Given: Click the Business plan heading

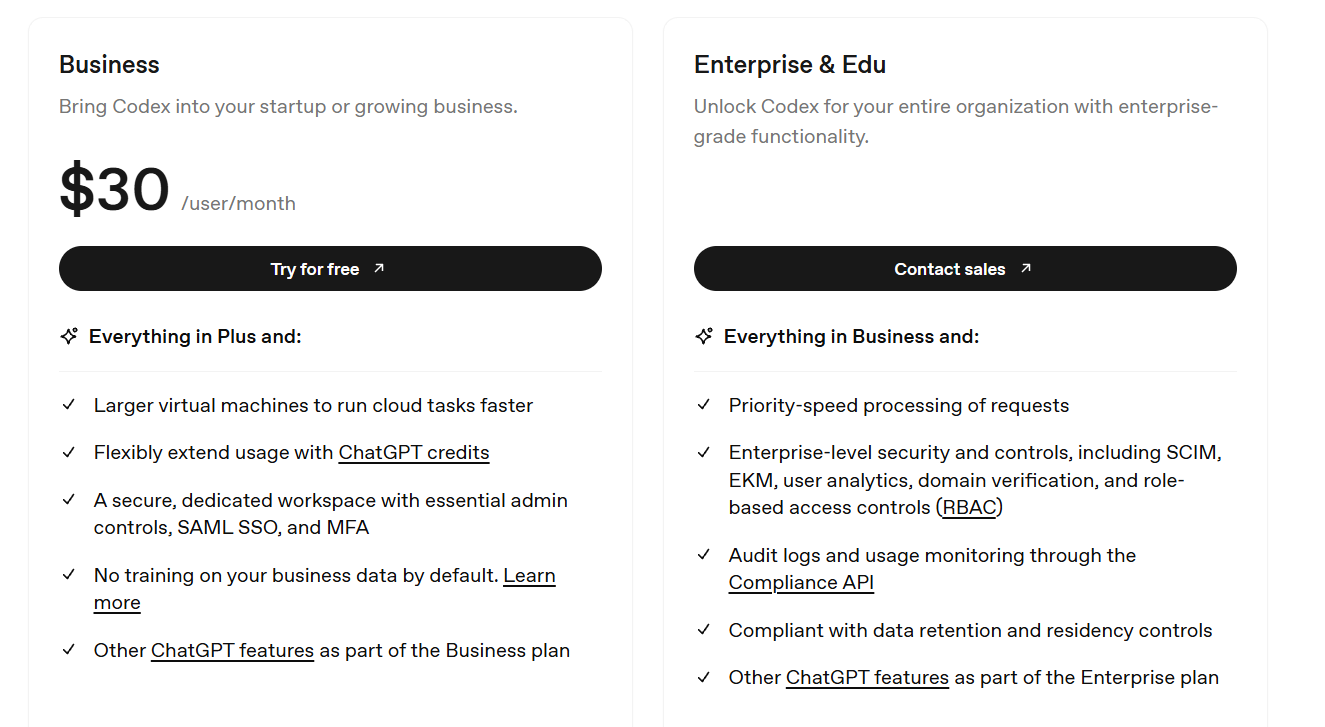Looking at the screenshot, I should tap(109, 65).
